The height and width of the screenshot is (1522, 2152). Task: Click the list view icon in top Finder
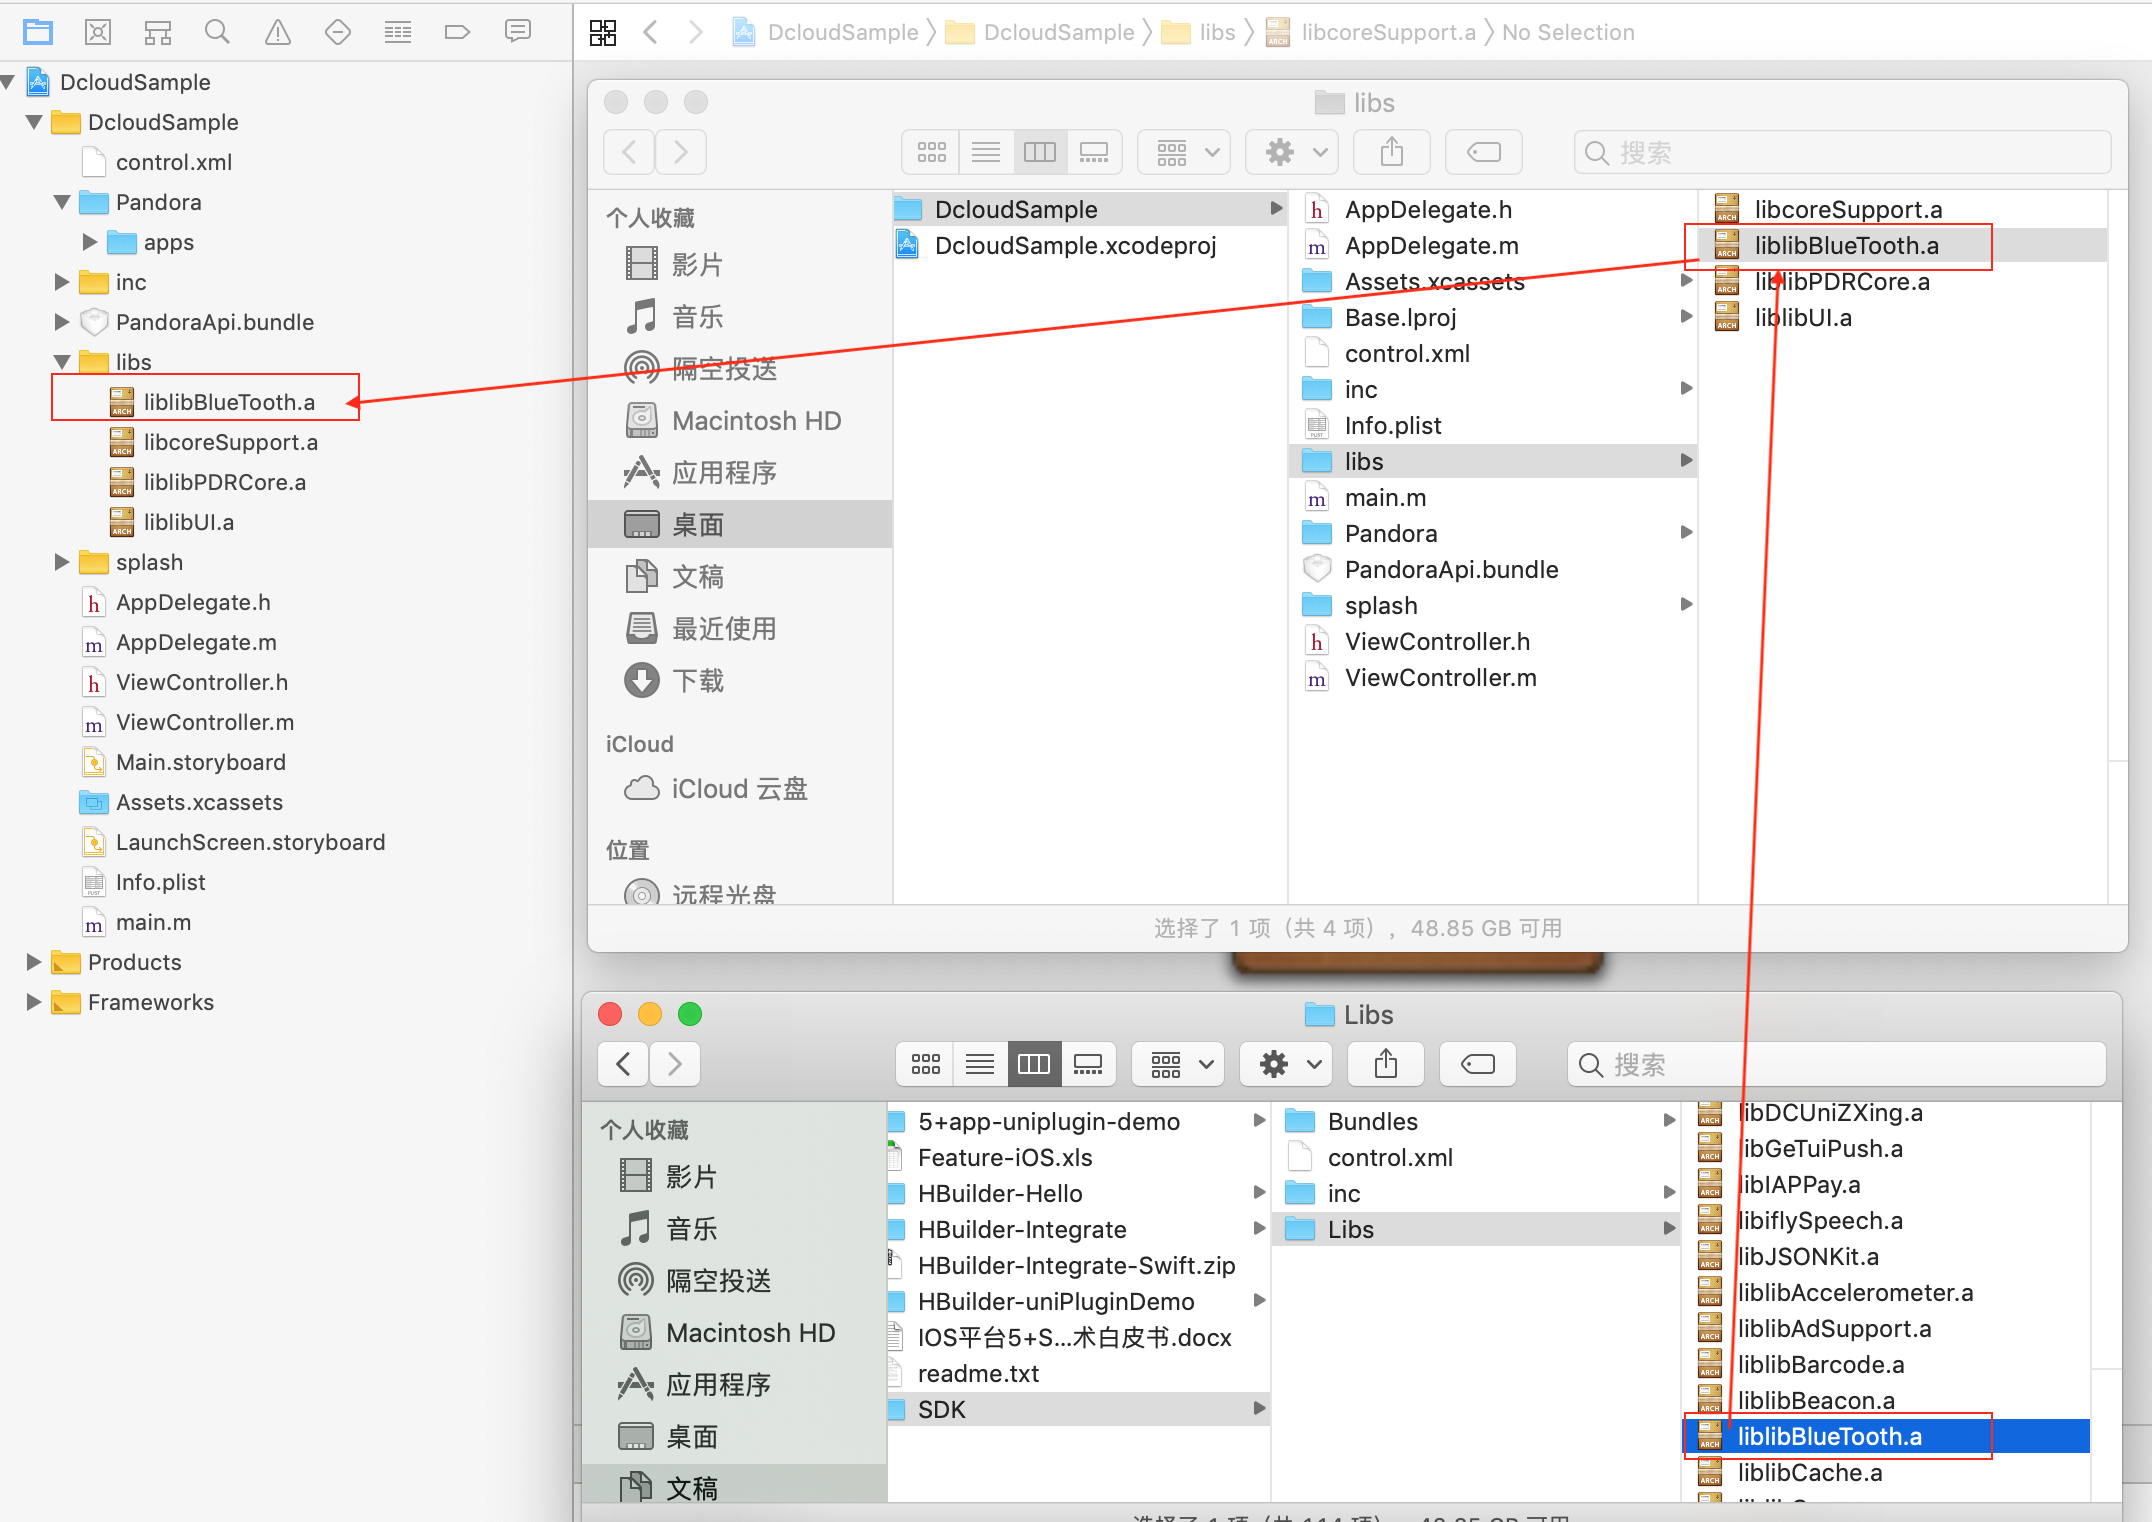(985, 150)
